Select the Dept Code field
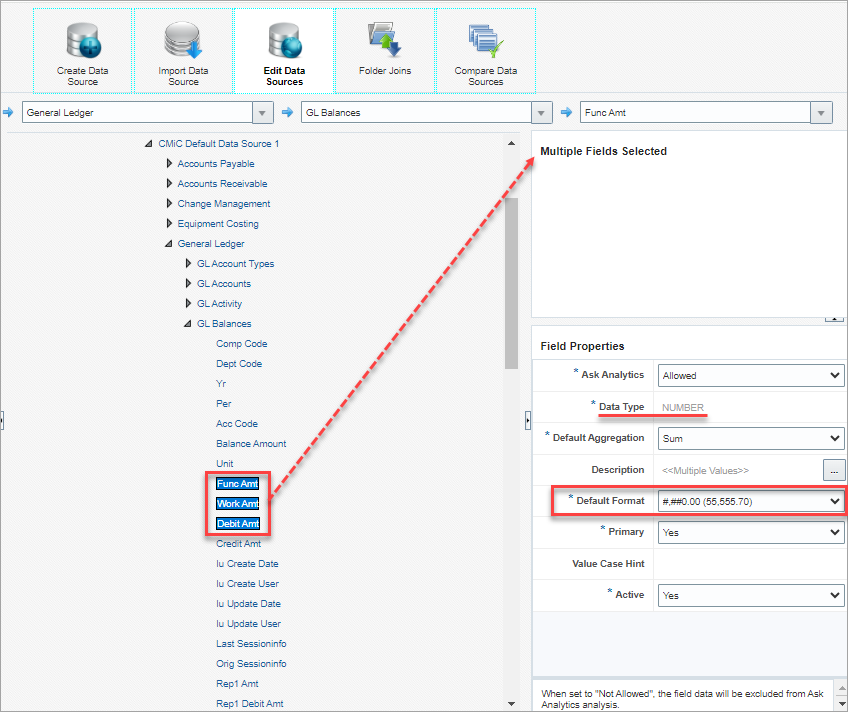This screenshot has height=712, width=848. pos(239,364)
